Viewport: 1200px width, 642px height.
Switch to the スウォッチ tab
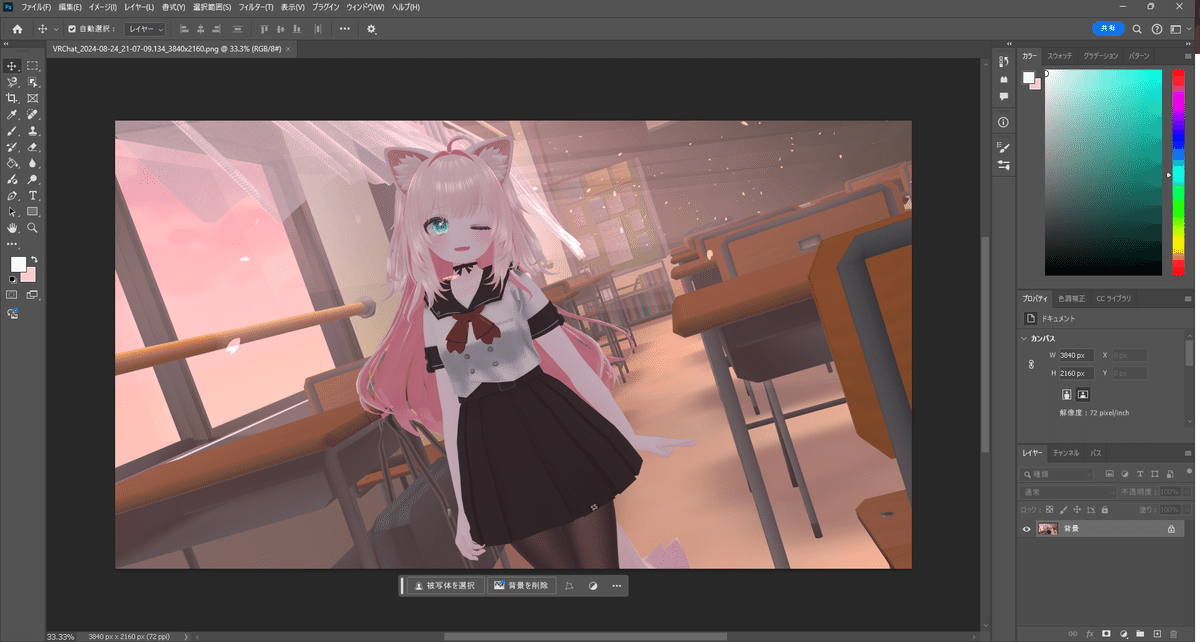click(x=1059, y=55)
